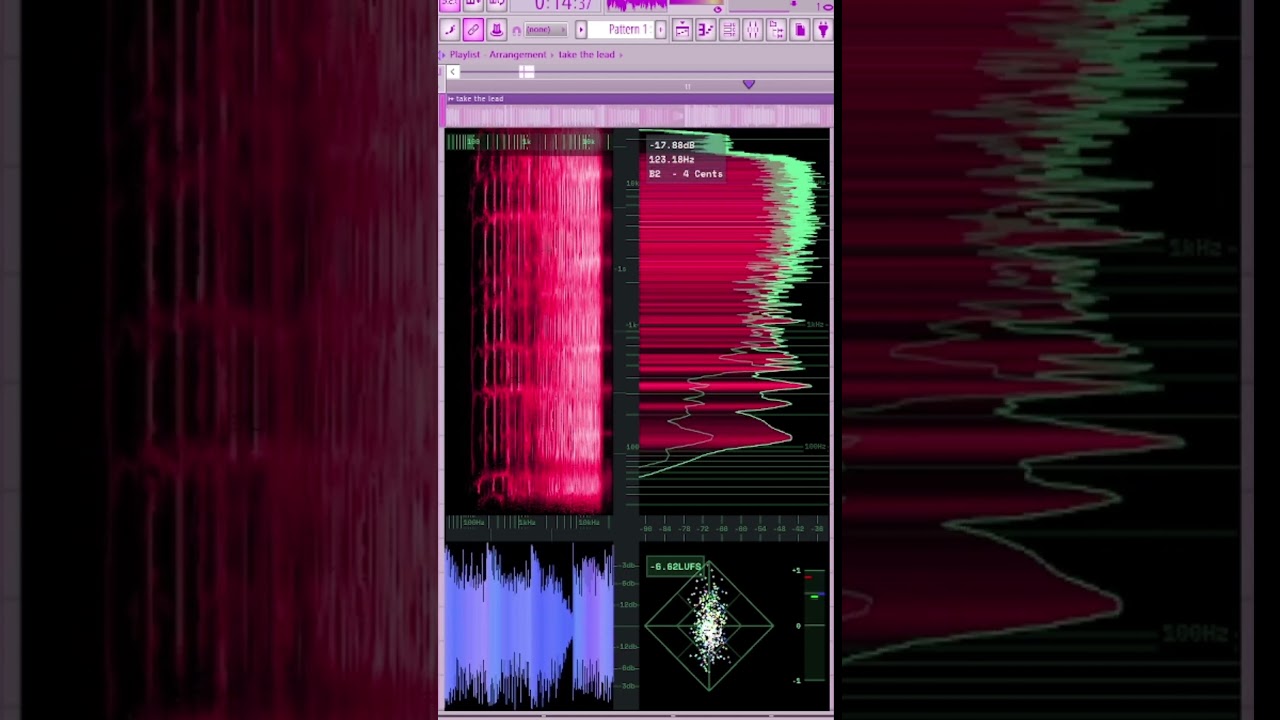Image resolution: width=1280 pixels, height=720 pixels.
Task: Toggle the magnet snap icon
Action: tap(516, 30)
